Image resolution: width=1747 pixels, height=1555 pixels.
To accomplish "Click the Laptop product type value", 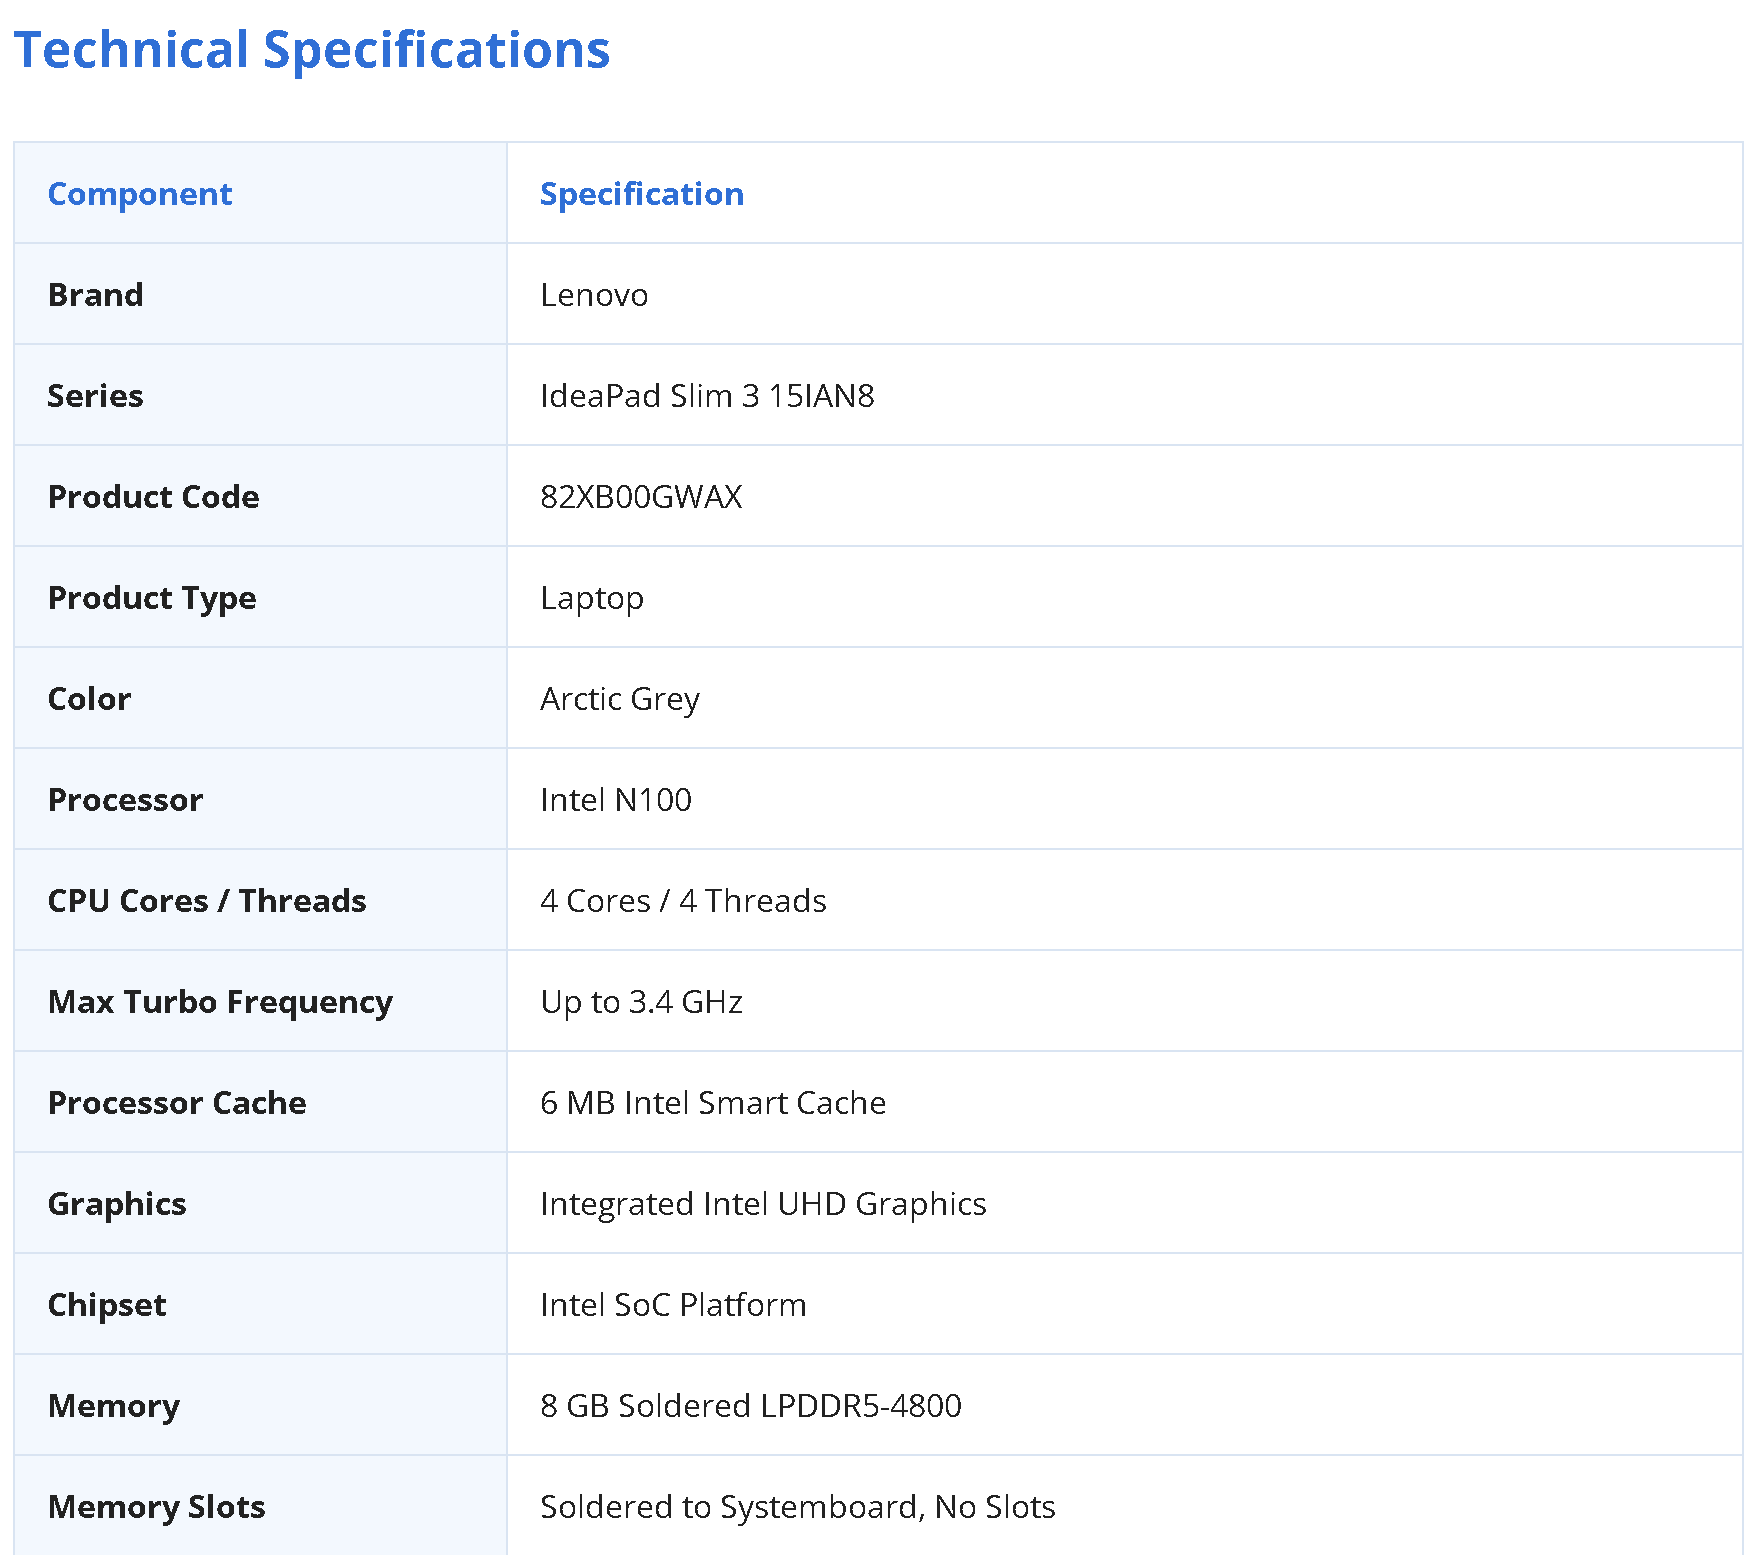I will coord(592,598).
